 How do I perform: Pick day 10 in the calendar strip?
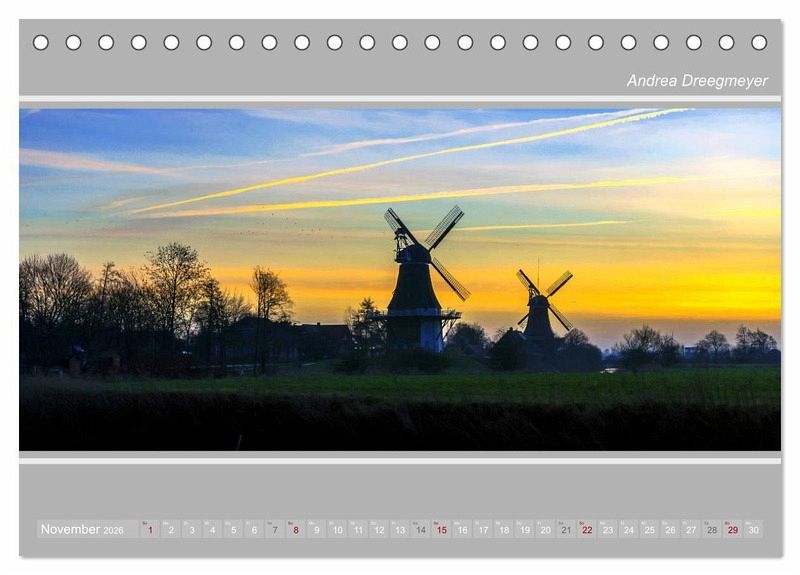tap(338, 529)
